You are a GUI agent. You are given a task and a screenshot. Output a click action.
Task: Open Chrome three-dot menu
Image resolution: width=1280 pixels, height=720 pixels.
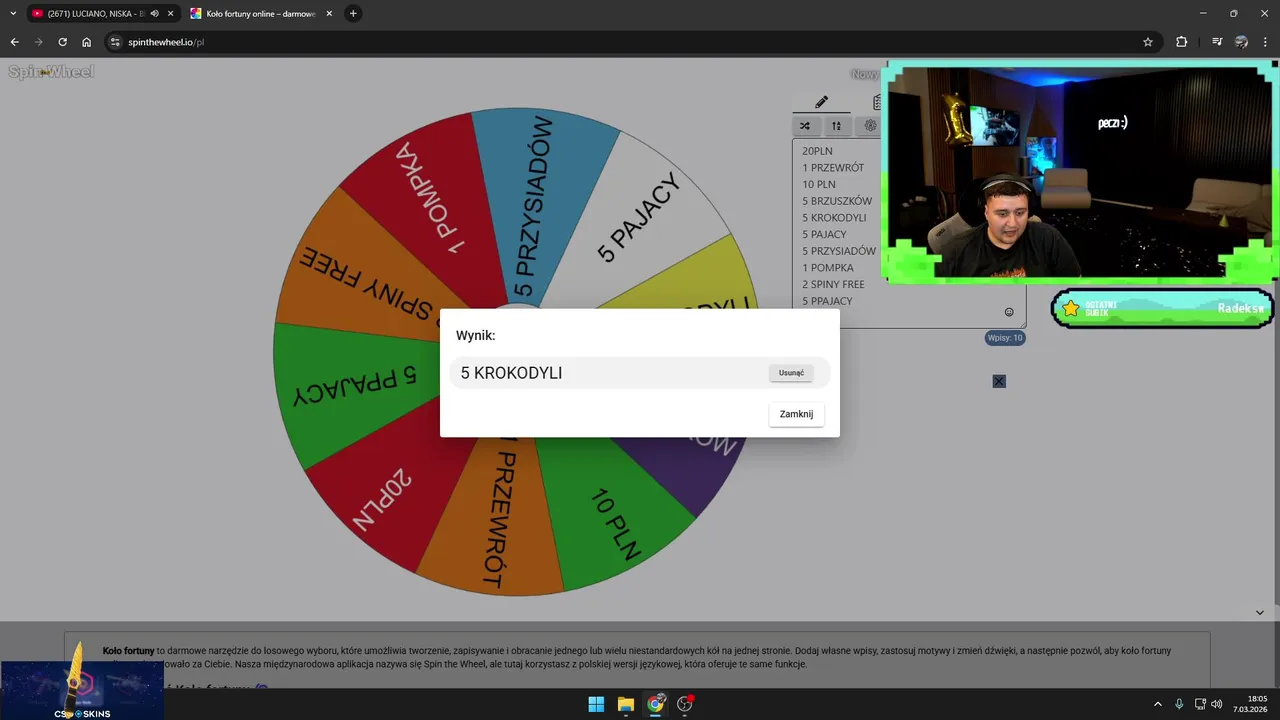1265,42
